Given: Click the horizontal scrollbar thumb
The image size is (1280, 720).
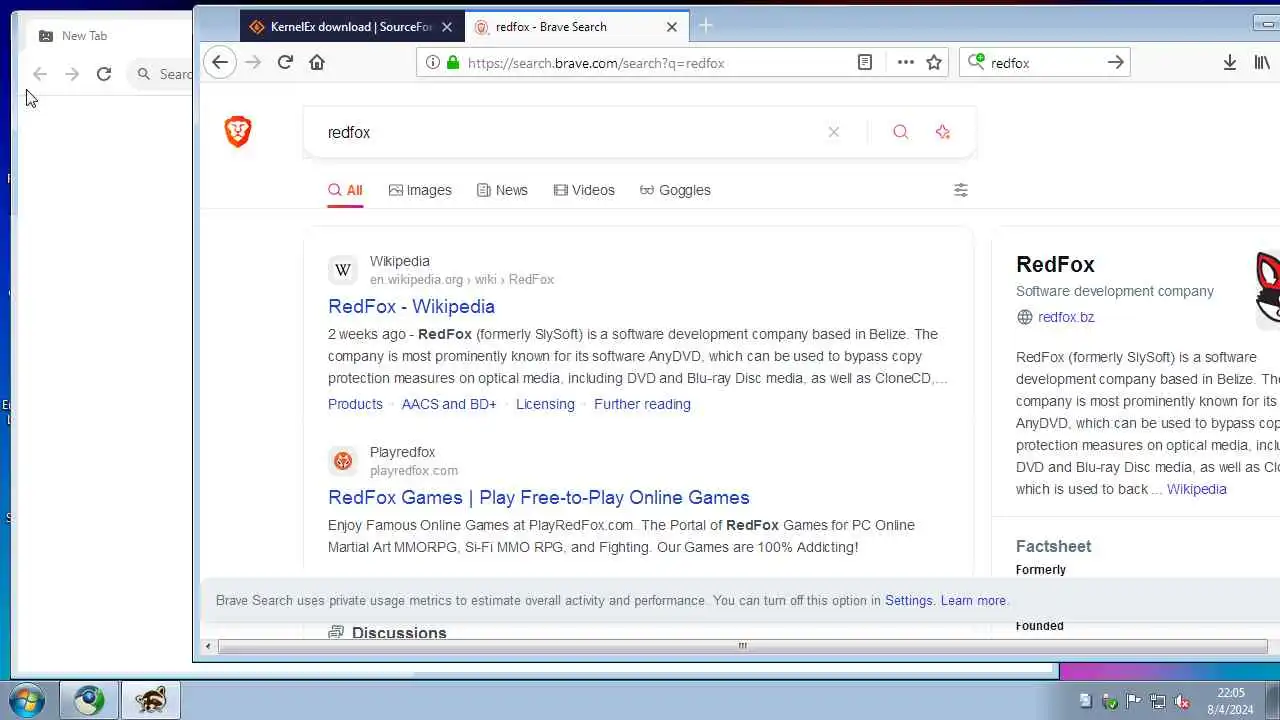Looking at the screenshot, I should tap(742, 646).
